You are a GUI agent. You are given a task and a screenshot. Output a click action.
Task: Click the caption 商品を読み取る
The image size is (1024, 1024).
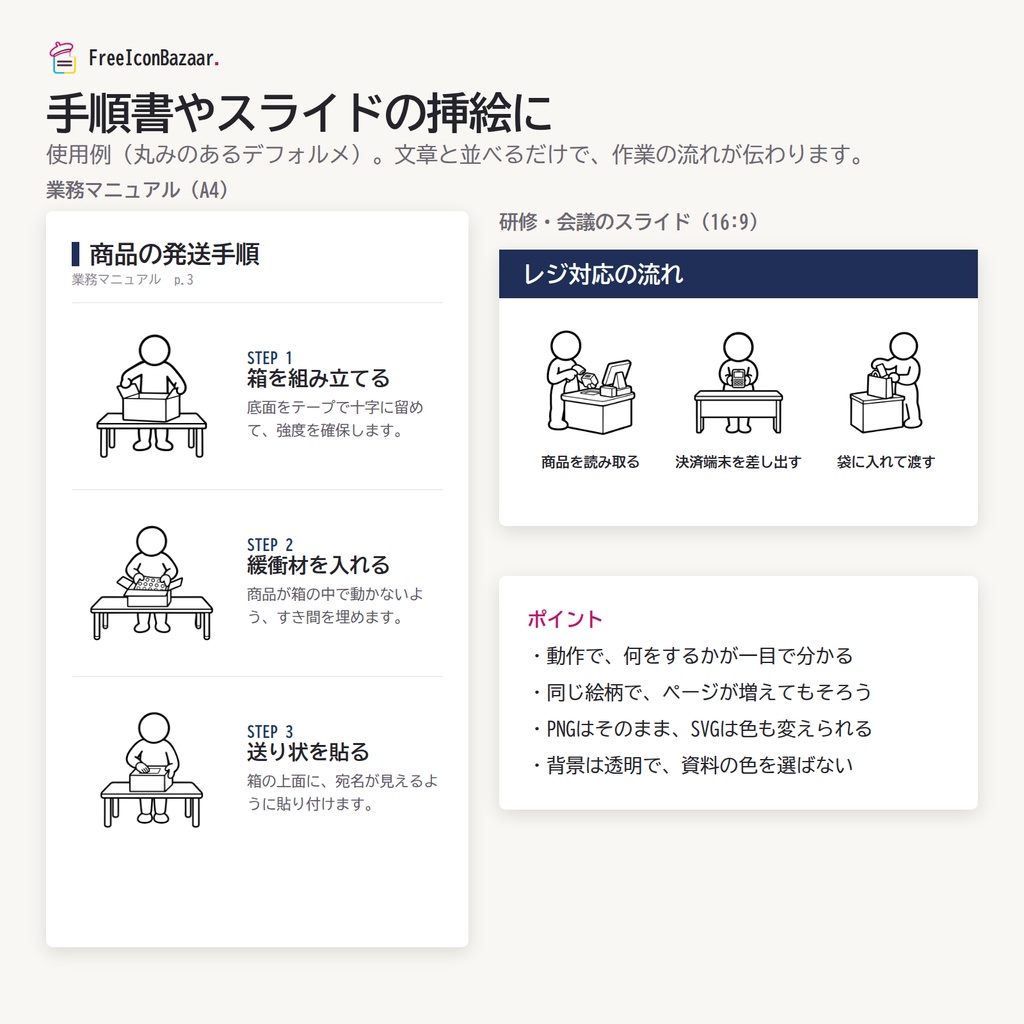[590, 462]
